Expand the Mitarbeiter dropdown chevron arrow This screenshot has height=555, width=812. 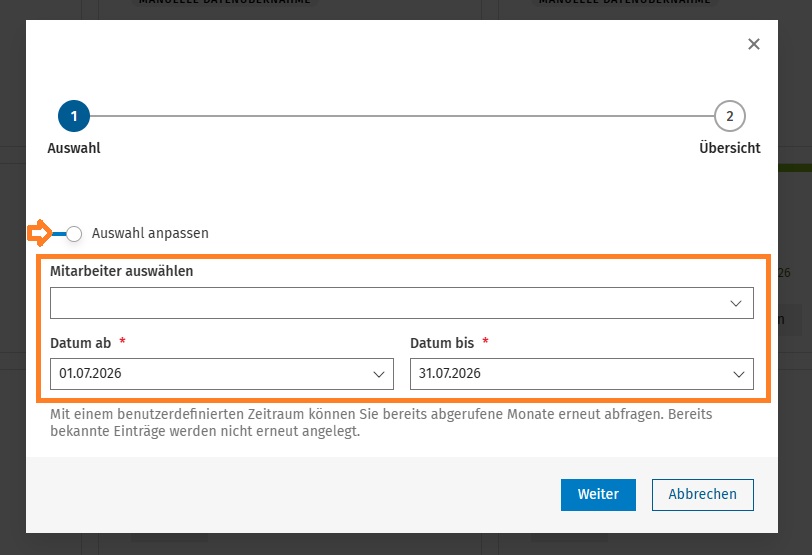tap(735, 303)
